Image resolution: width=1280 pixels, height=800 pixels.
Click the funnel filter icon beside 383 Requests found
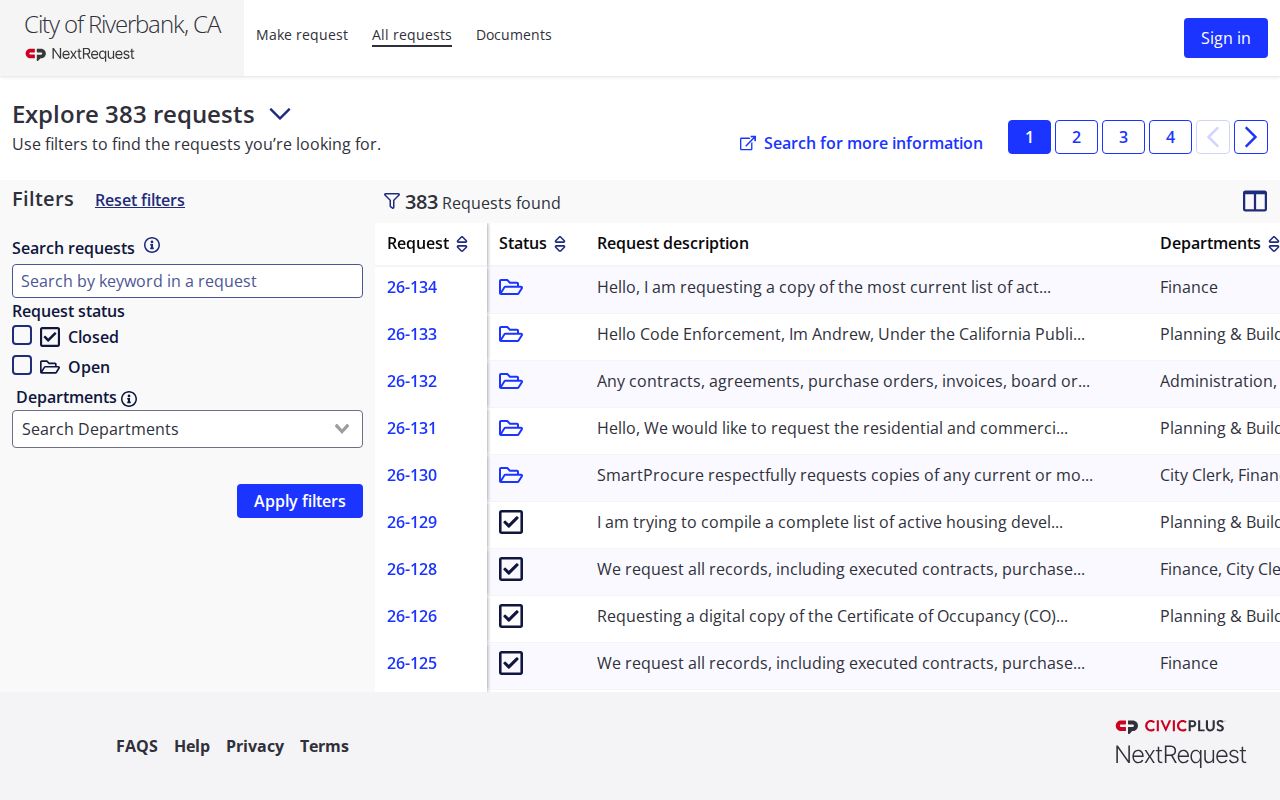pyautogui.click(x=392, y=202)
